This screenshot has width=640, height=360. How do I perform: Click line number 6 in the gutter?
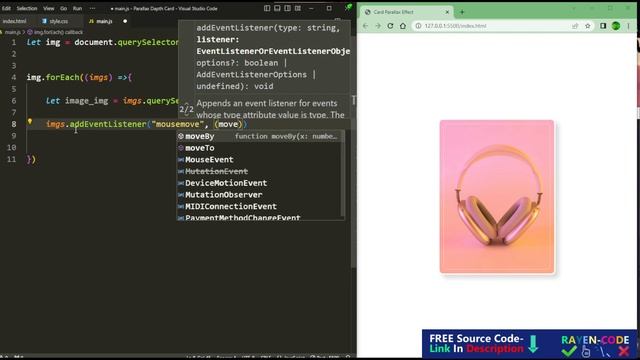coord(14,101)
